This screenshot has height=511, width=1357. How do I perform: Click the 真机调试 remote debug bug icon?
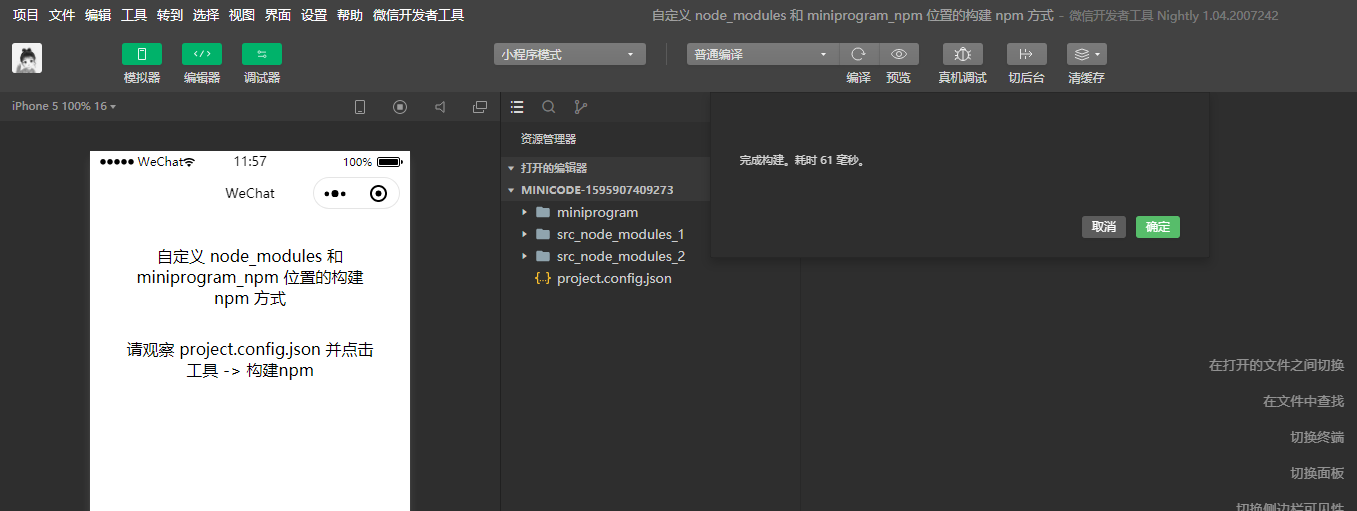[963, 54]
